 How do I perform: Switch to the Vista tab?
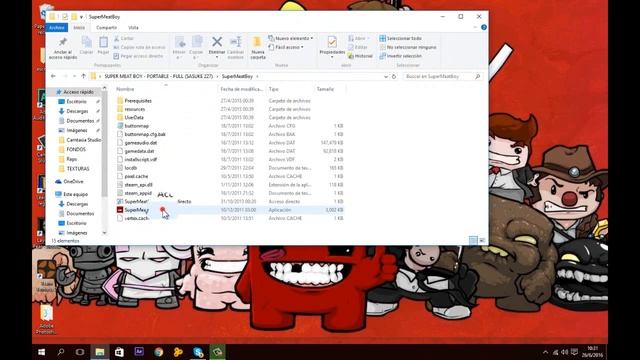click(133, 27)
